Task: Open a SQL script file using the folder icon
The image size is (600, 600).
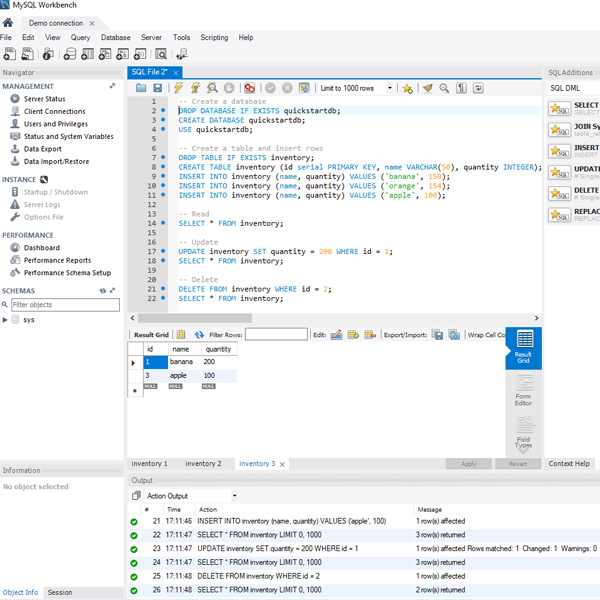Action: pos(143,88)
